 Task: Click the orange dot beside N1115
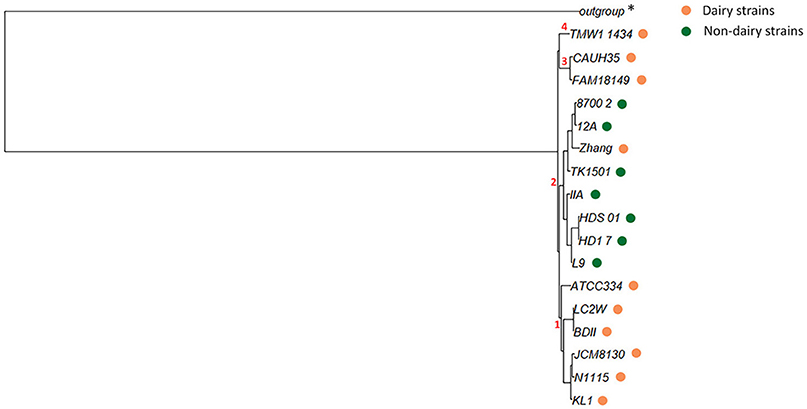coord(620,377)
